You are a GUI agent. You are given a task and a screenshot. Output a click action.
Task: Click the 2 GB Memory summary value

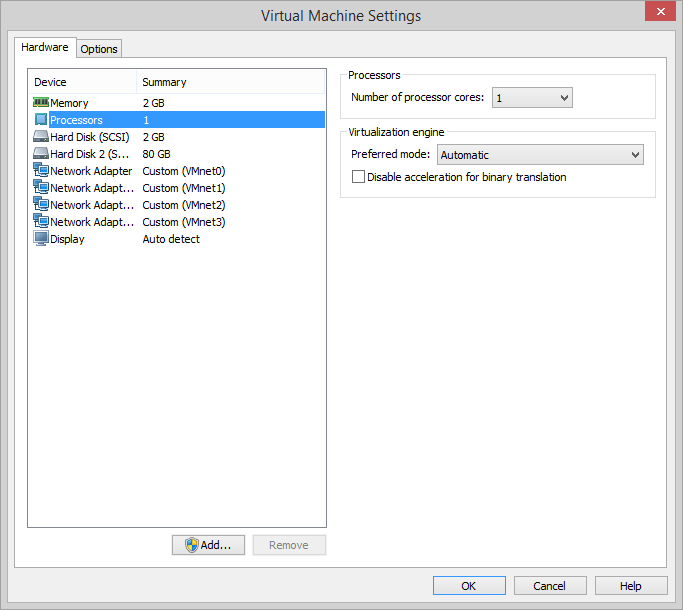[x=153, y=103]
